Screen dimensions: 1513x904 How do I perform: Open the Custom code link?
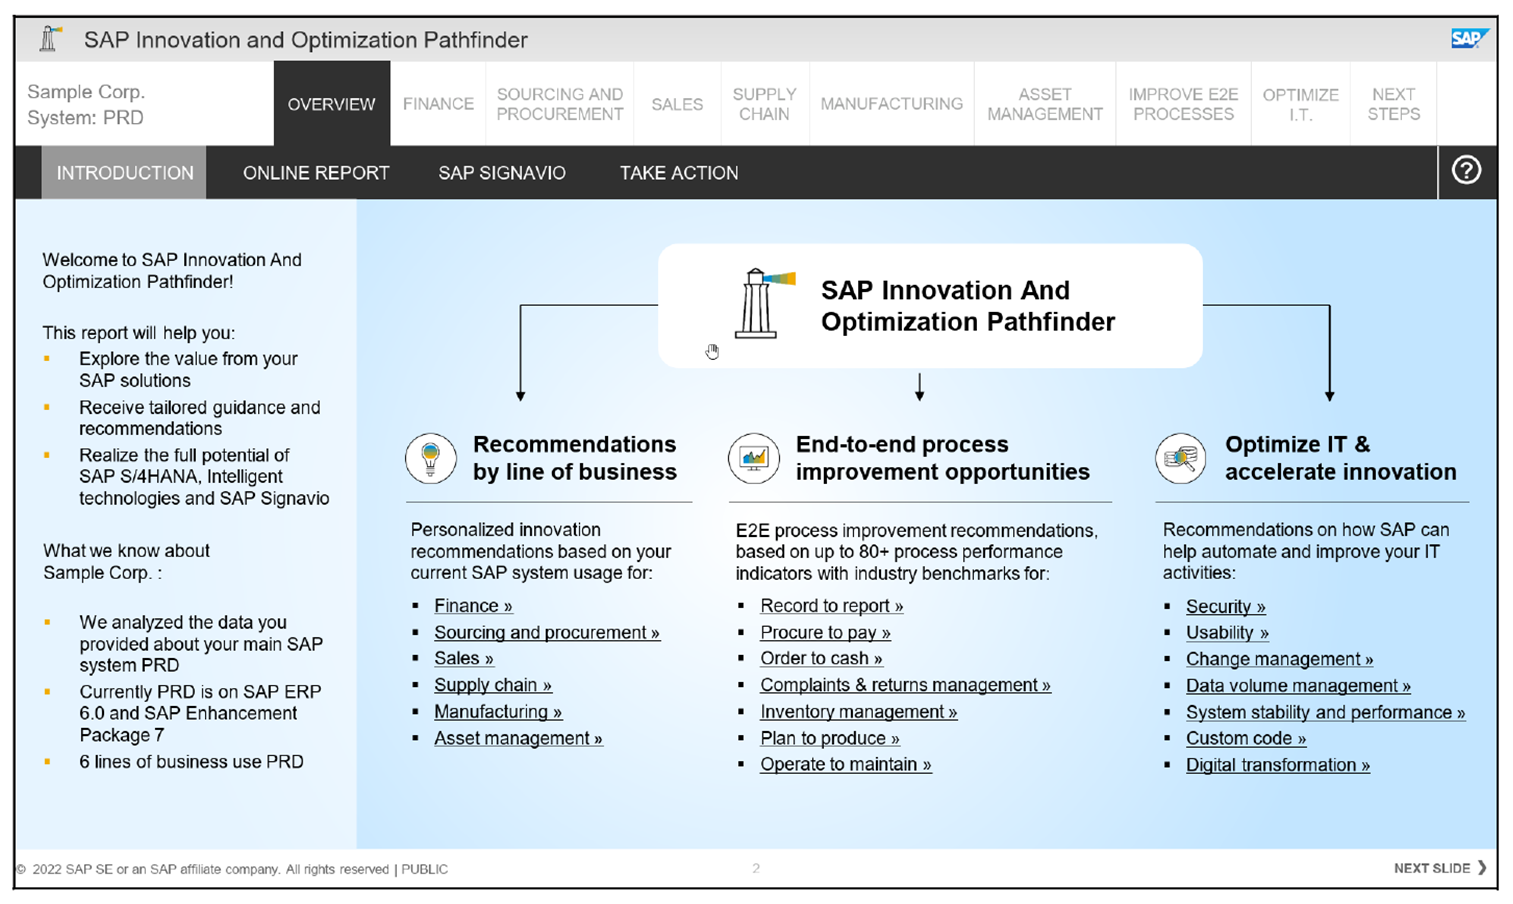click(1245, 738)
